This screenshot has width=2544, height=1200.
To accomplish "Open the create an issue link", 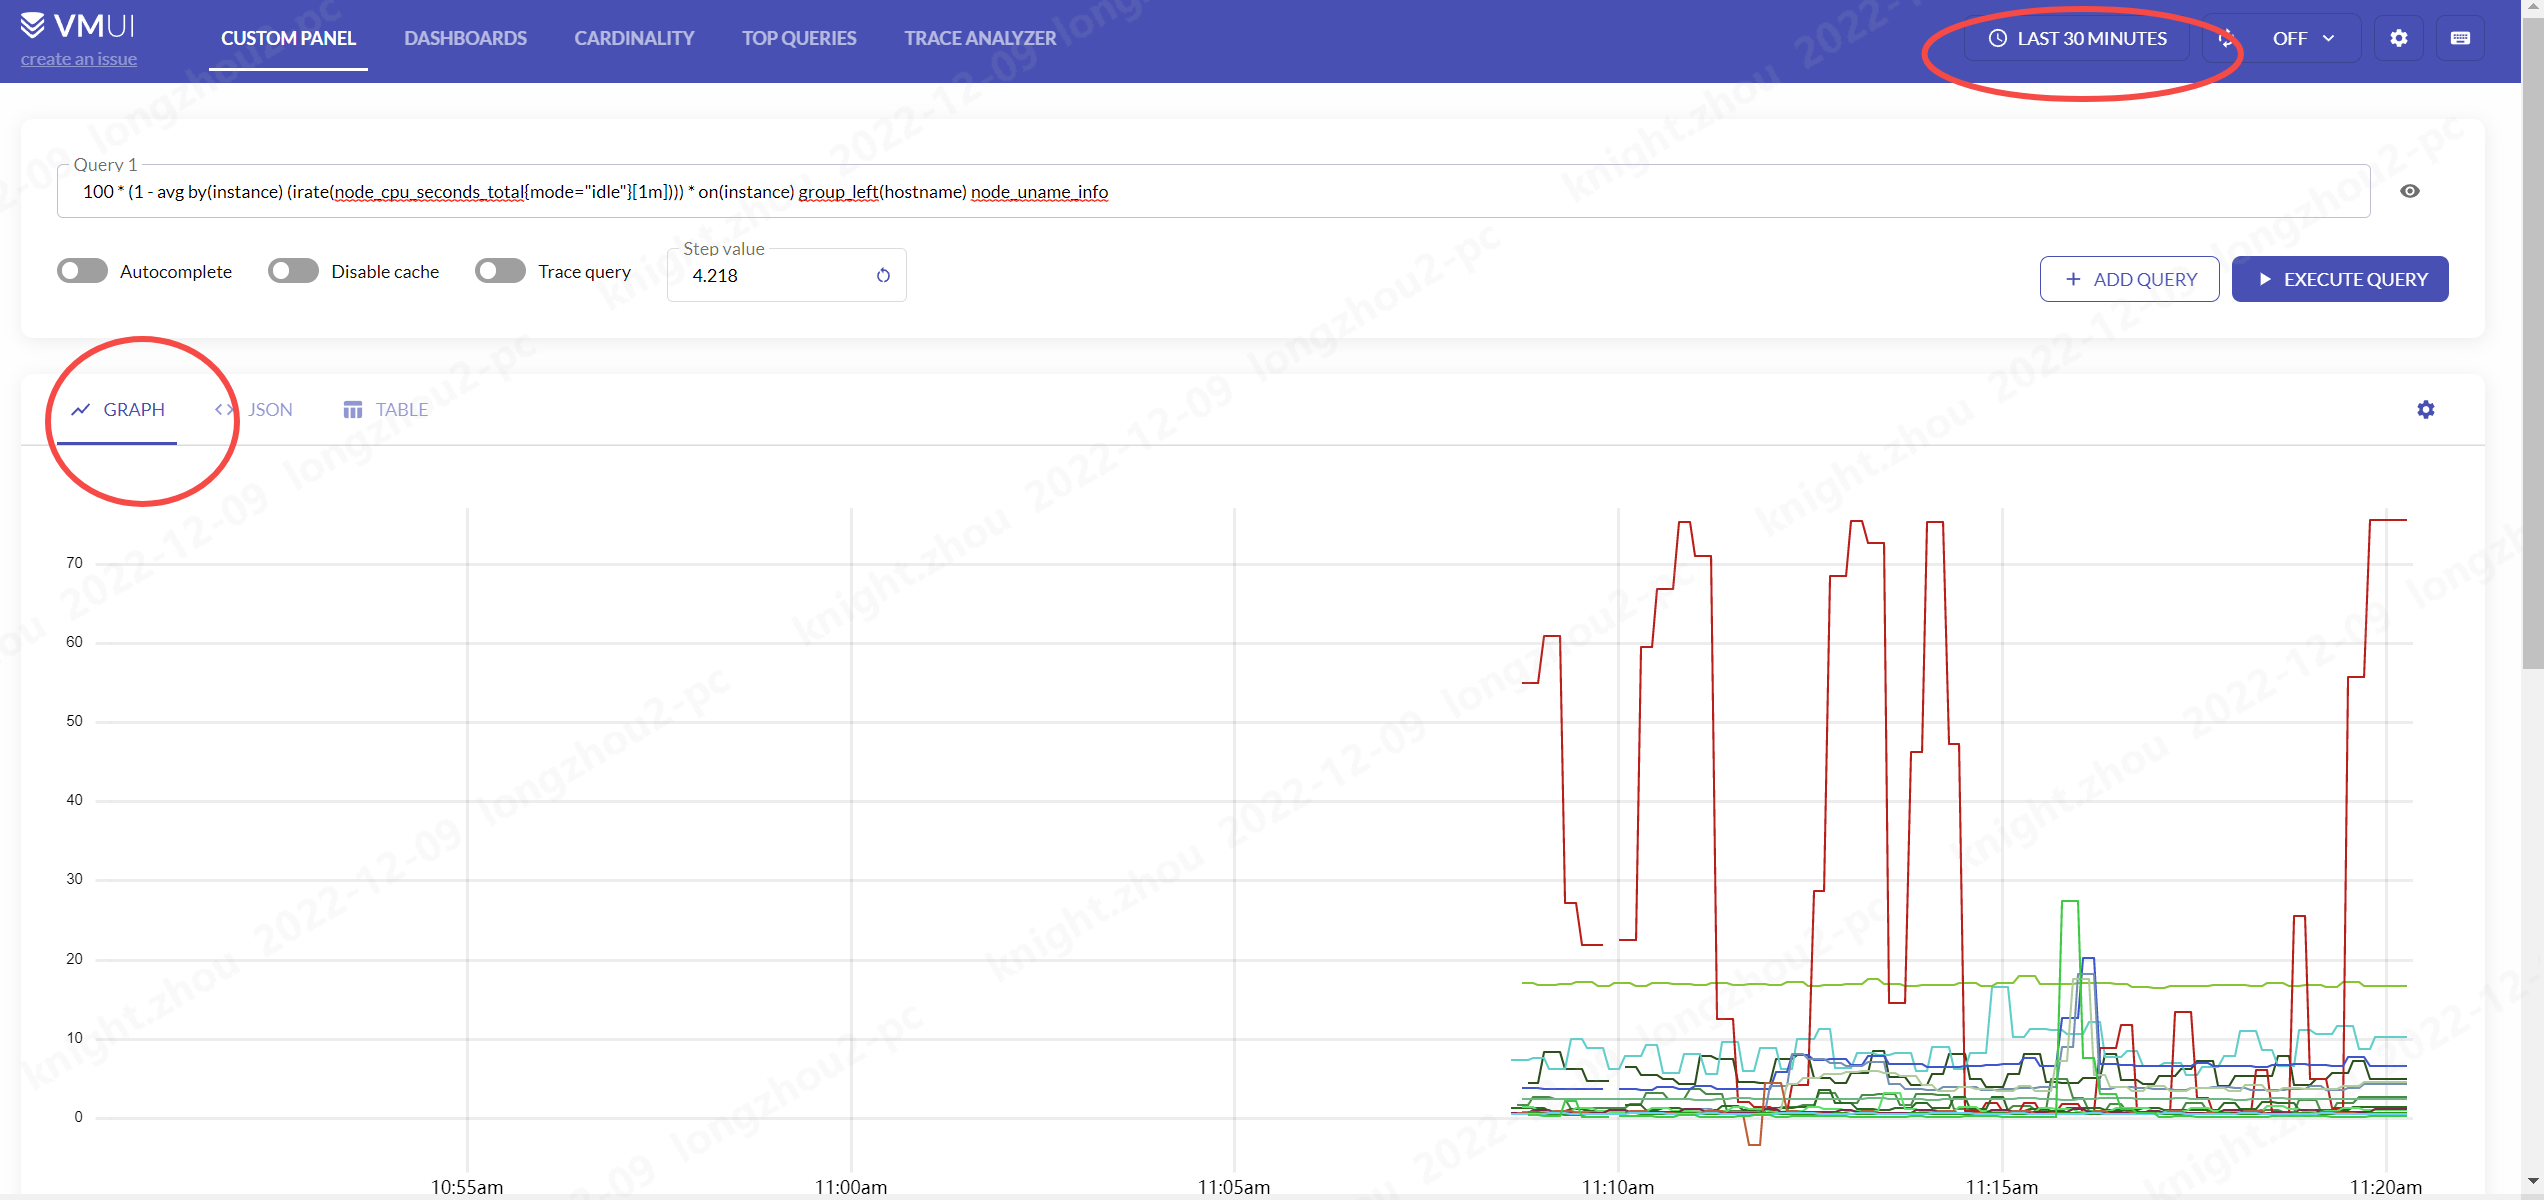I will 79,59.
